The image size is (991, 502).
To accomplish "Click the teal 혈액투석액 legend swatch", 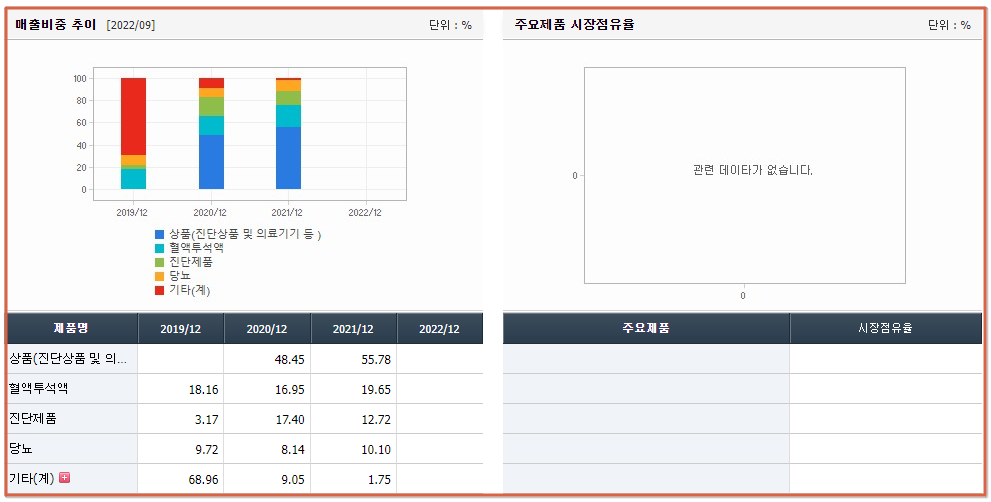I will 159,248.
